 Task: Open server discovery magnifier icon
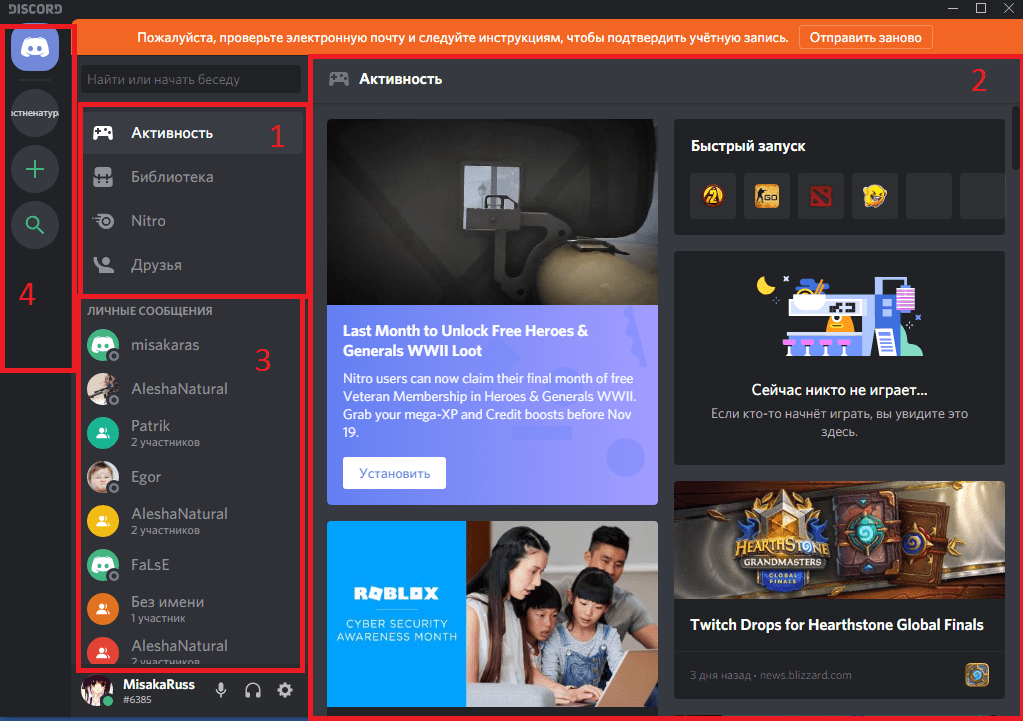(x=35, y=225)
